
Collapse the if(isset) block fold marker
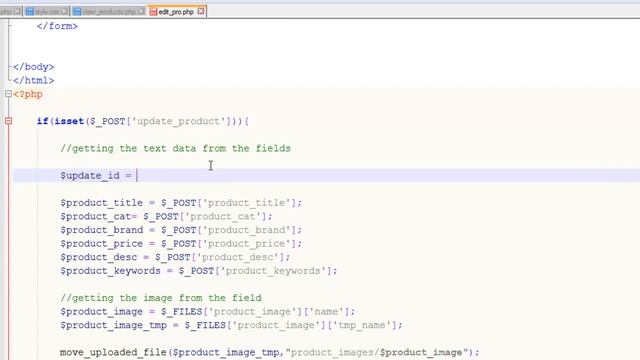[9, 121]
